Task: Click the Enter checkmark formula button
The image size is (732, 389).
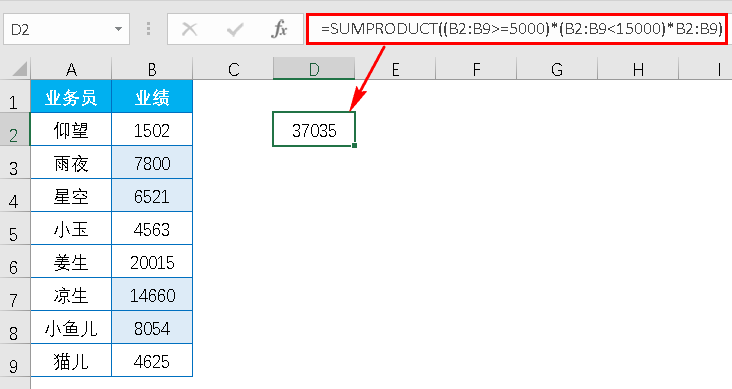Action: tap(234, 29)
